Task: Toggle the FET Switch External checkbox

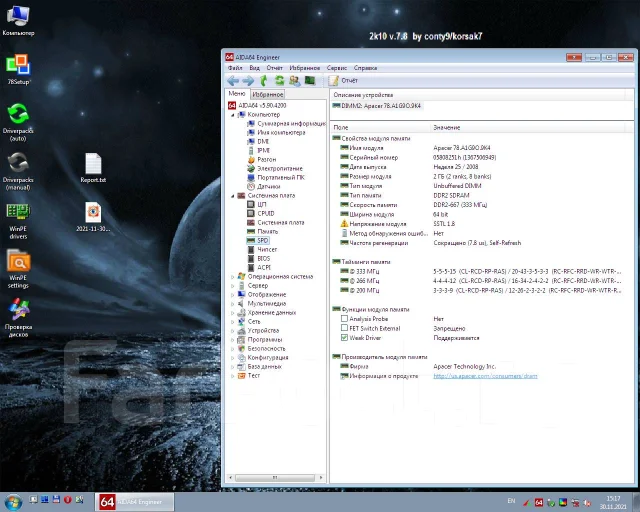Action: pyautogui.click(x=344, y=328)
